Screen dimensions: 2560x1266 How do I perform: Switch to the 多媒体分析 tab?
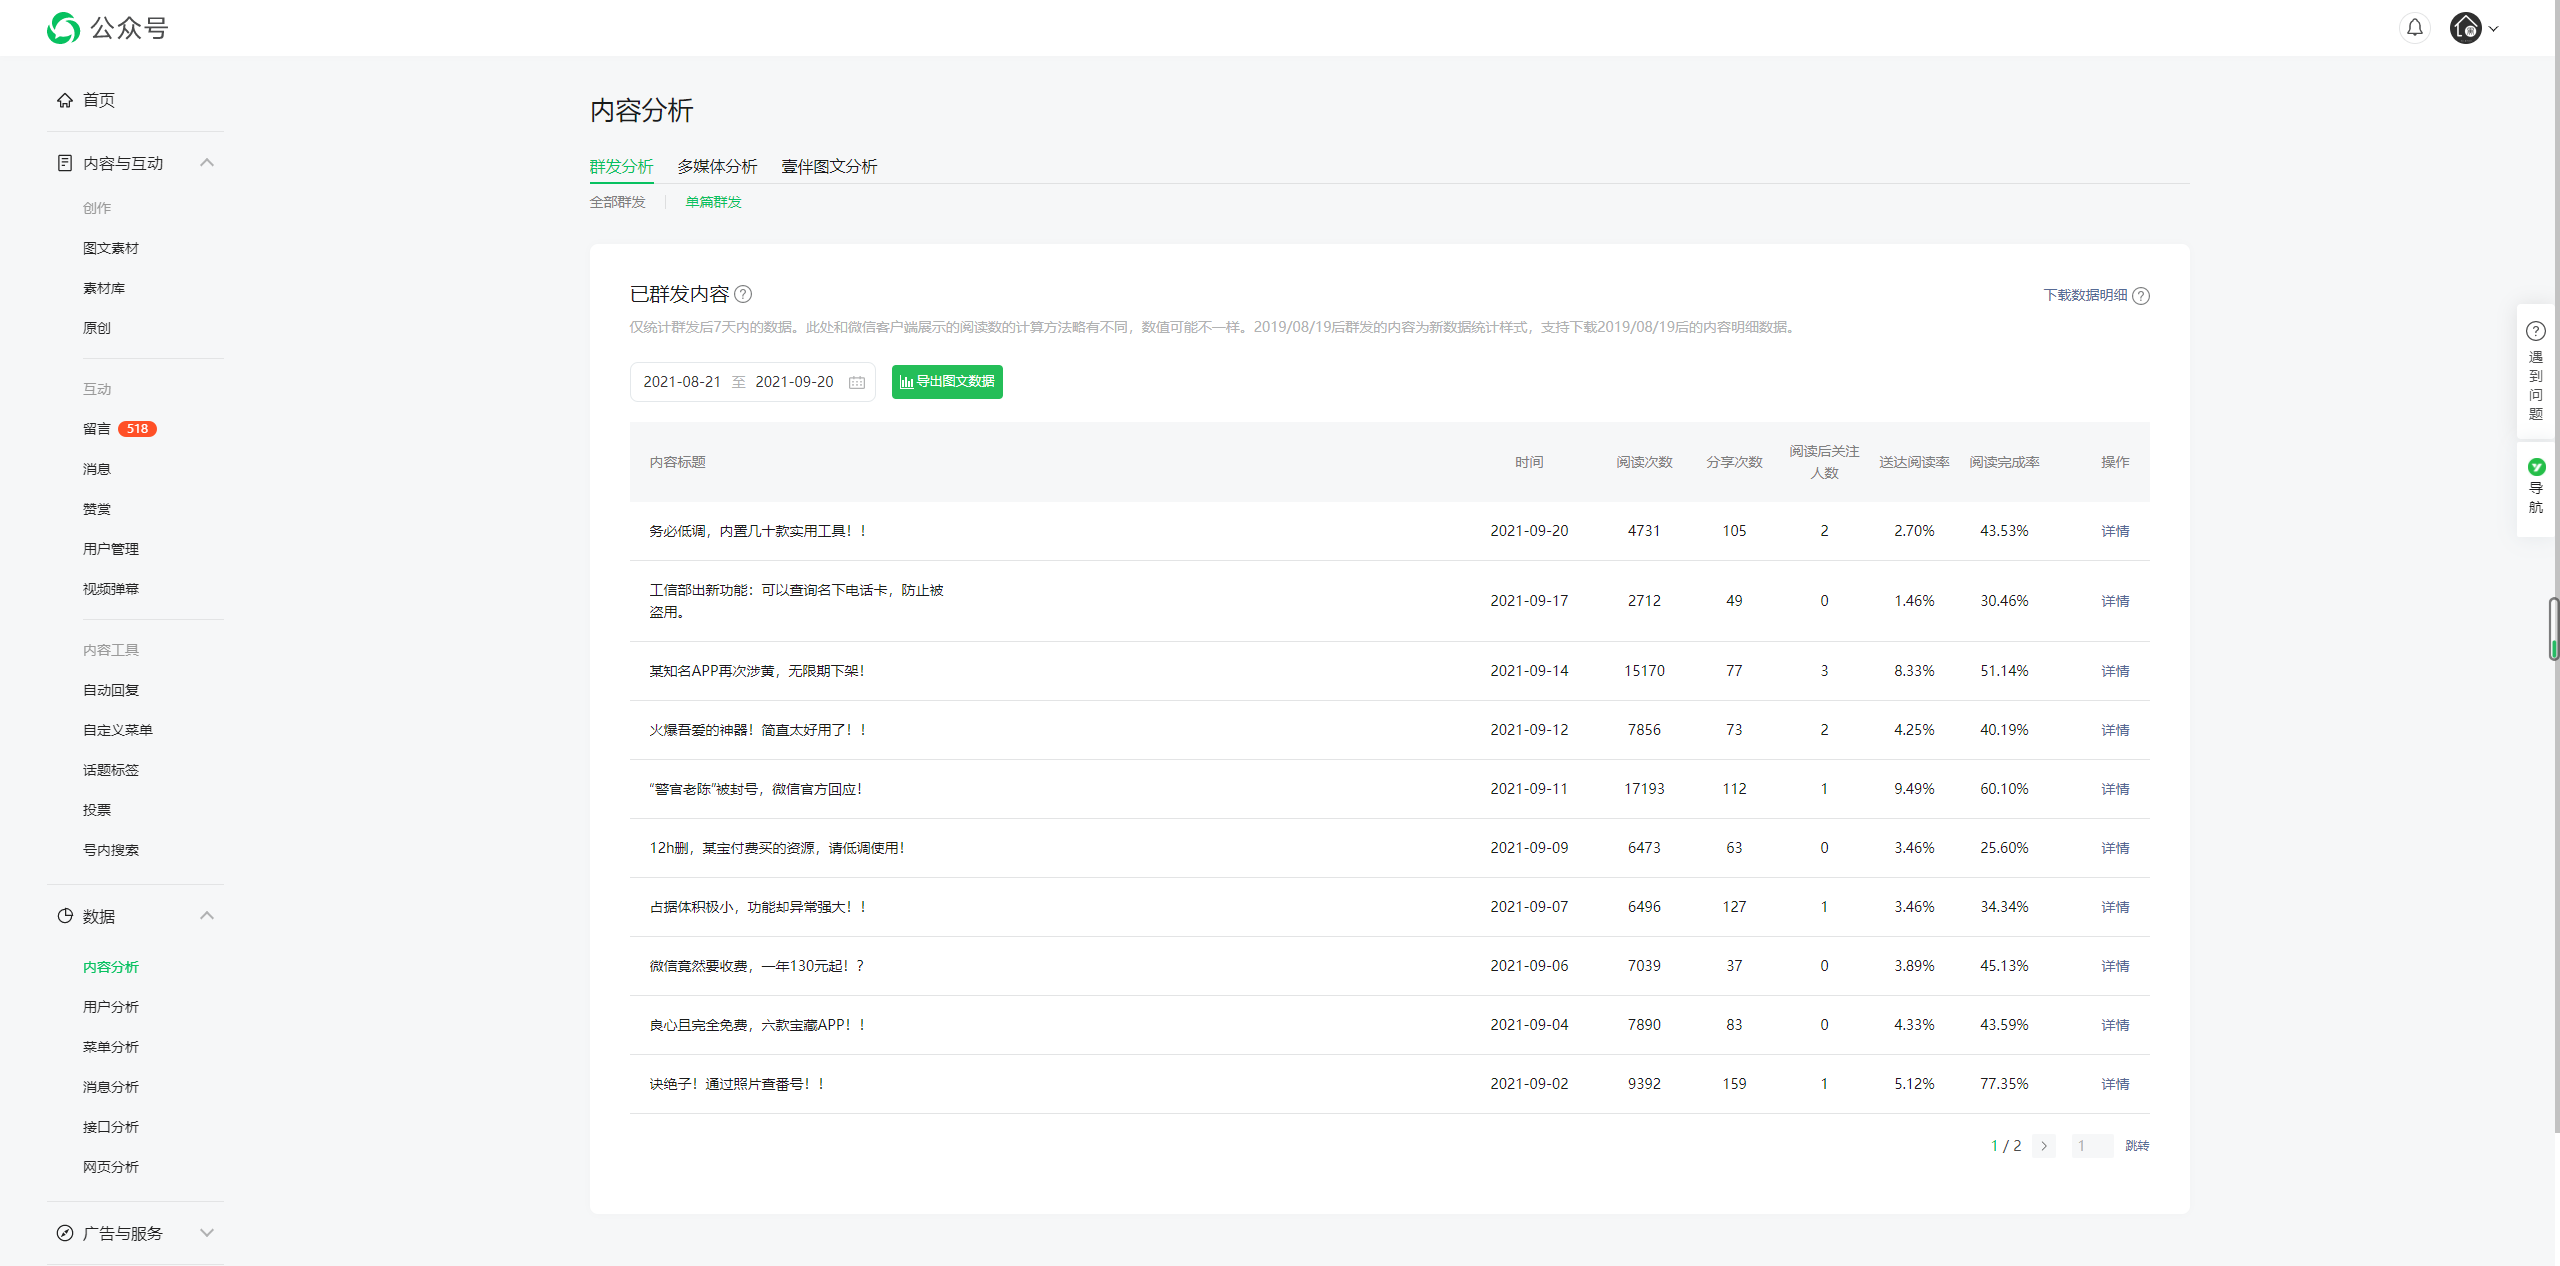pos(717,167)
